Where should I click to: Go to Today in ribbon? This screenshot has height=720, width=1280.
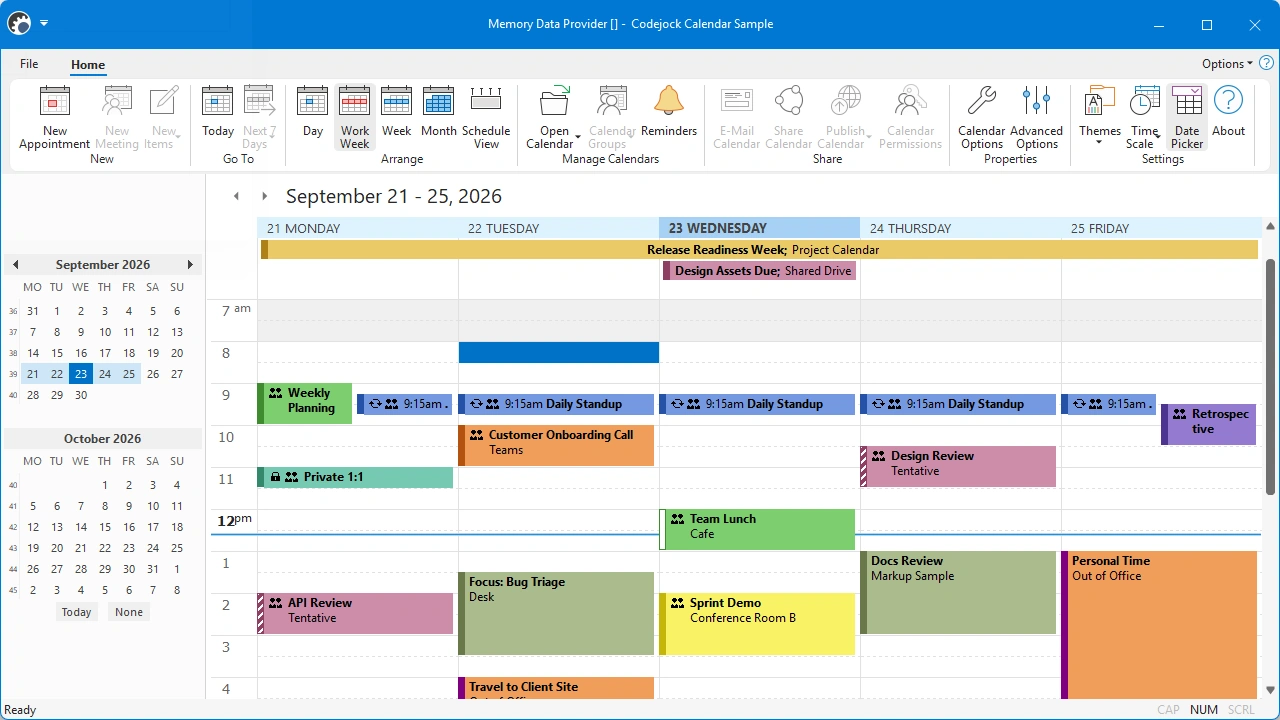coord(218,117)
